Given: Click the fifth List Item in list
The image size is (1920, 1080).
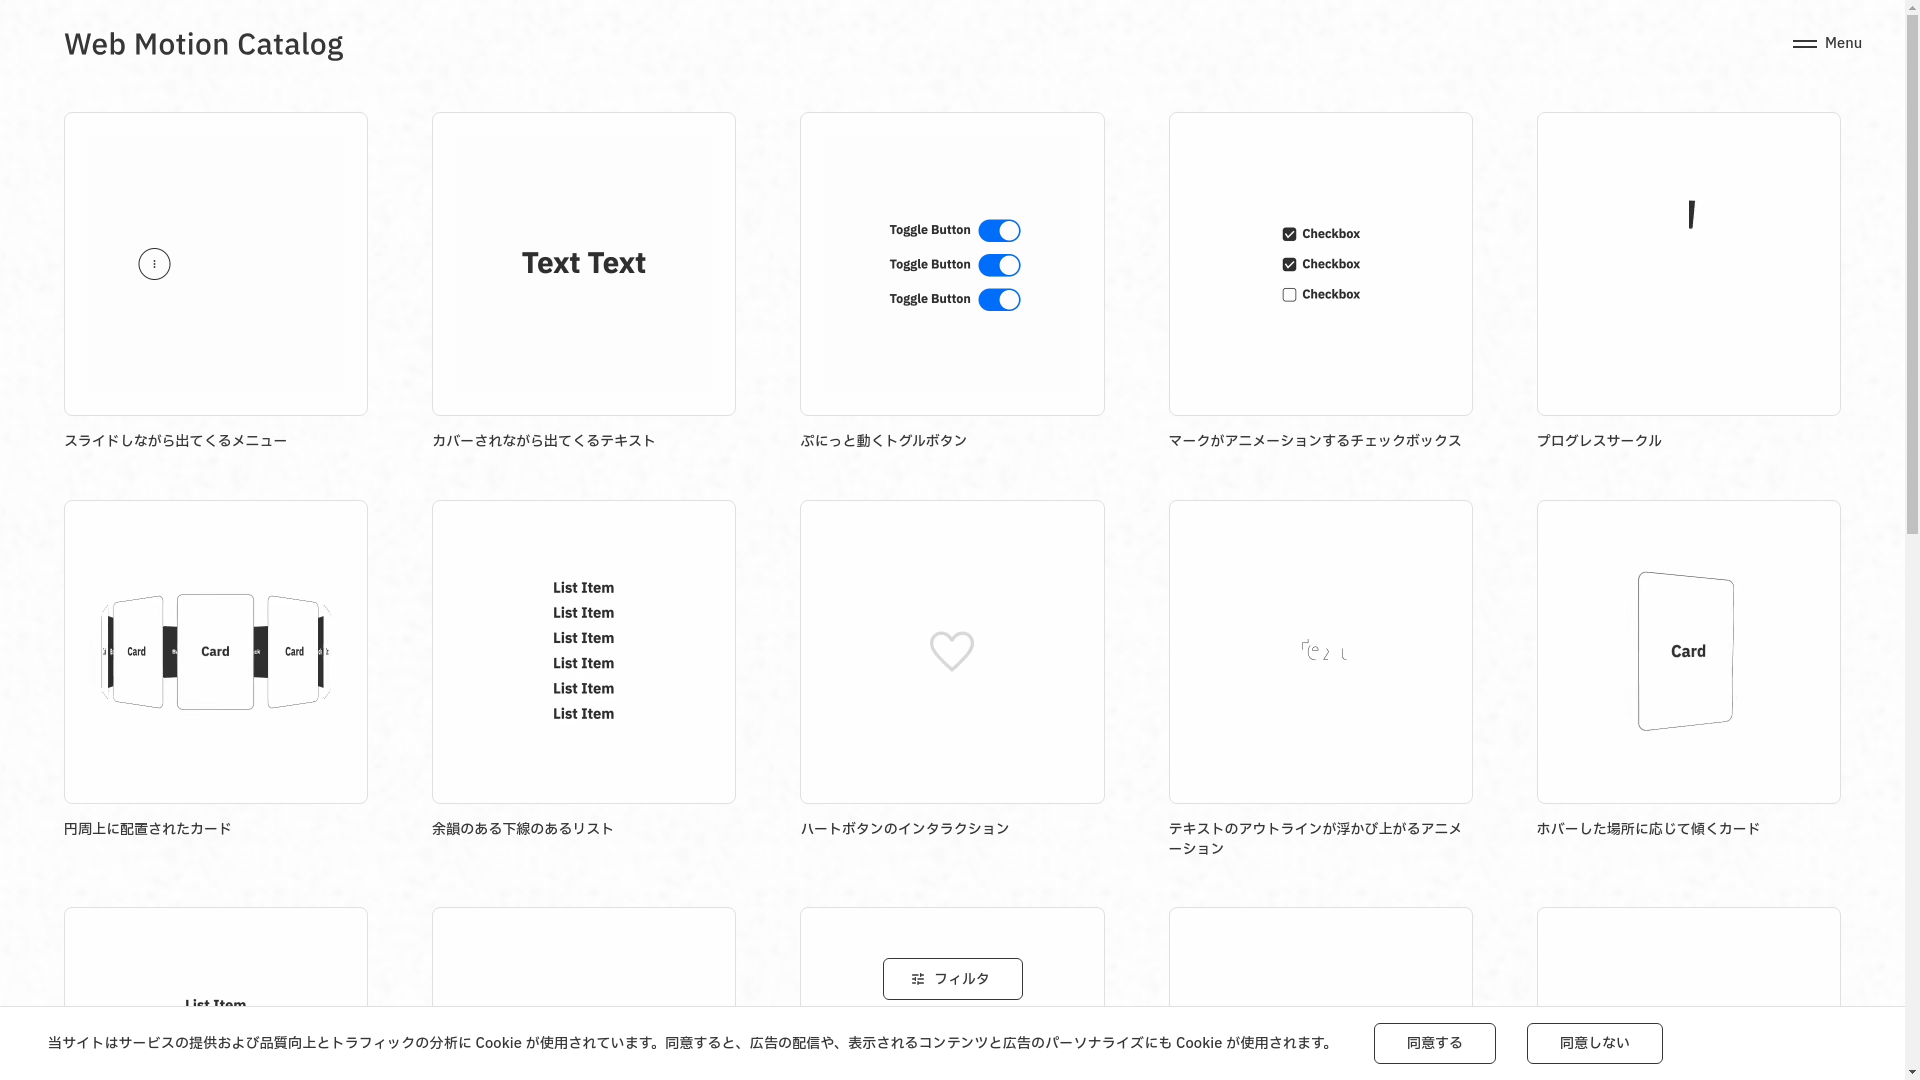Looking at the screenshot, I should point(584,689).
